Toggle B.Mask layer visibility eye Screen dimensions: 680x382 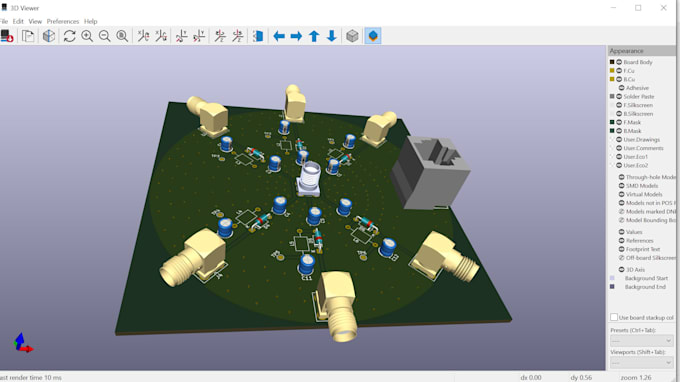click(619, 131)
